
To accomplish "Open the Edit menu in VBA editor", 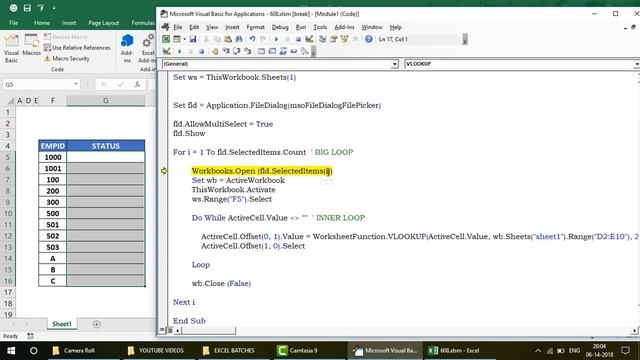I will [x=194, y=27].
